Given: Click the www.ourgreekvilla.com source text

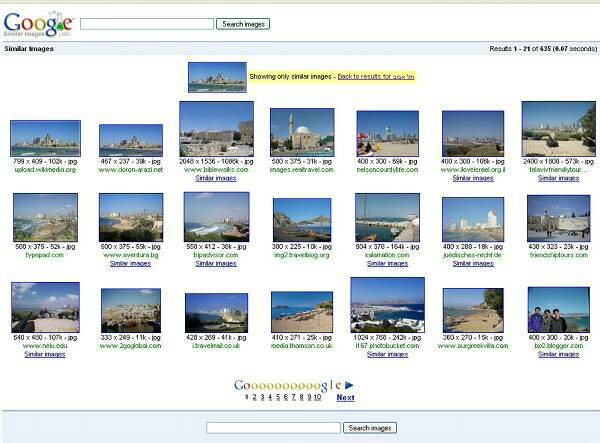Looking at the screenshot, I should point(473,346).
